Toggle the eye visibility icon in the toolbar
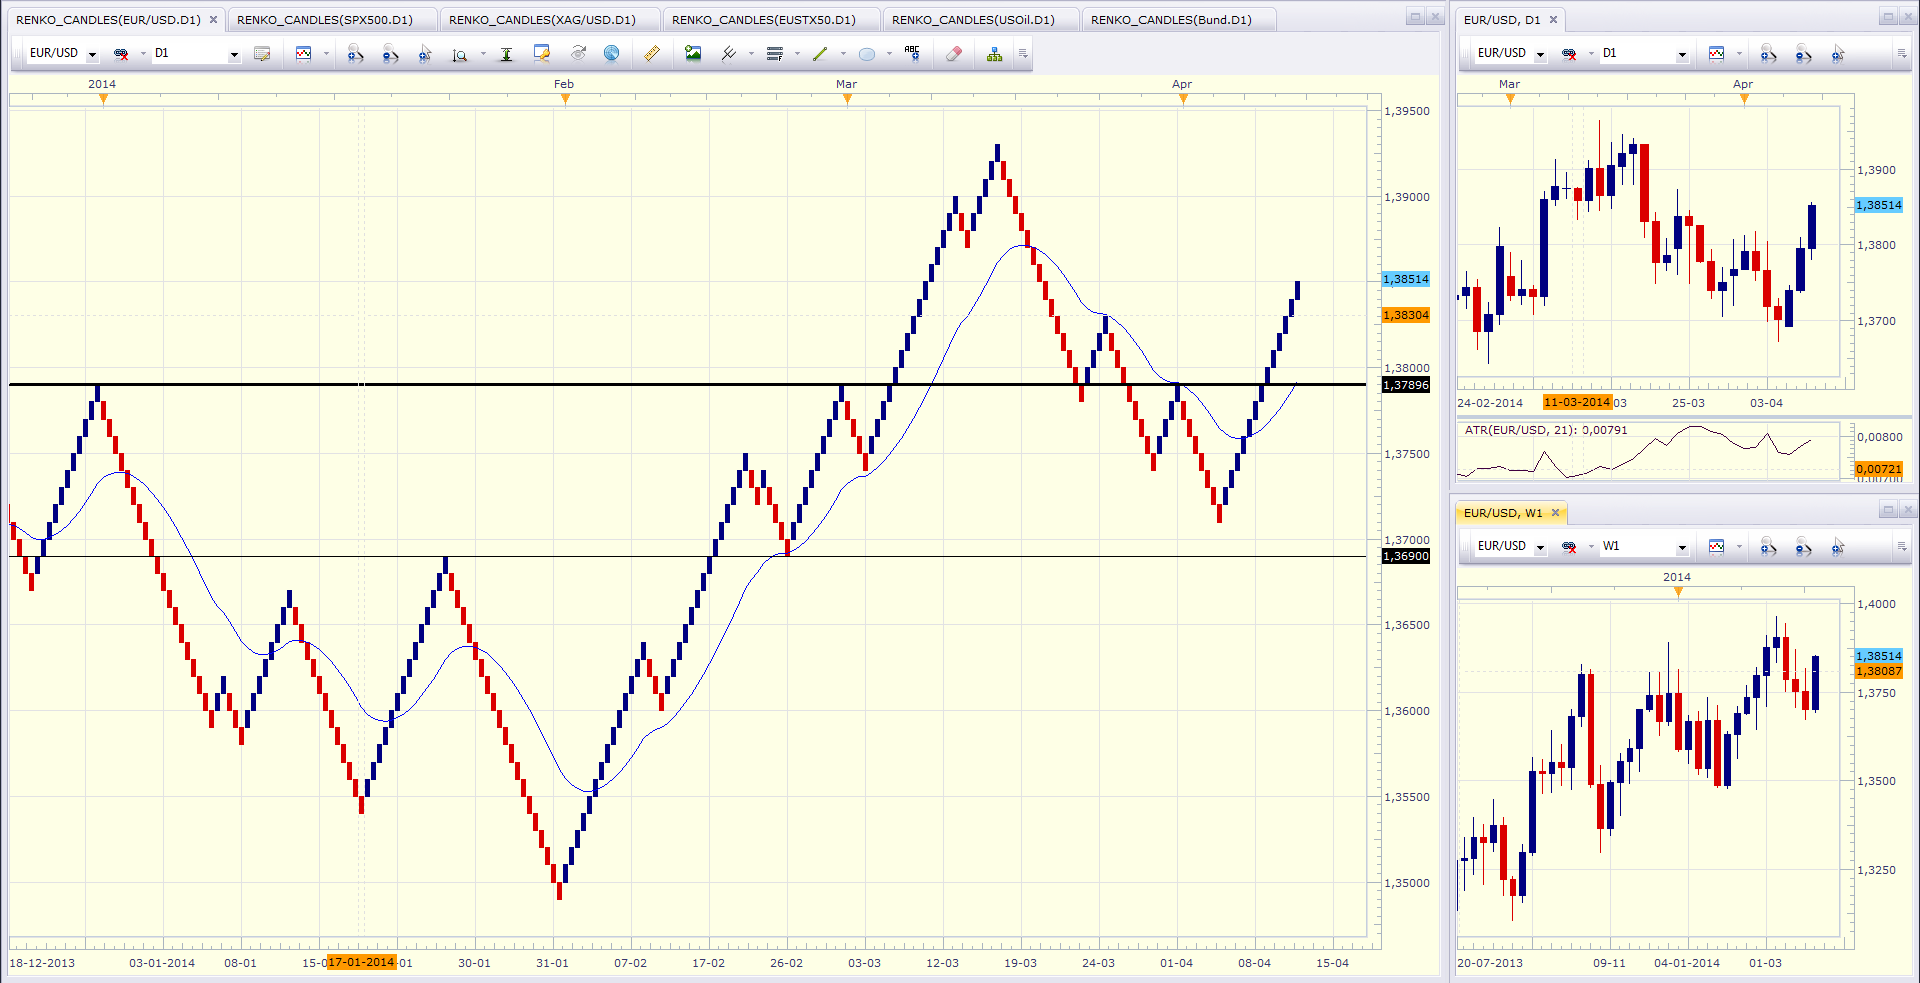Screen dimensions: 1920x983 pos(578,54)
